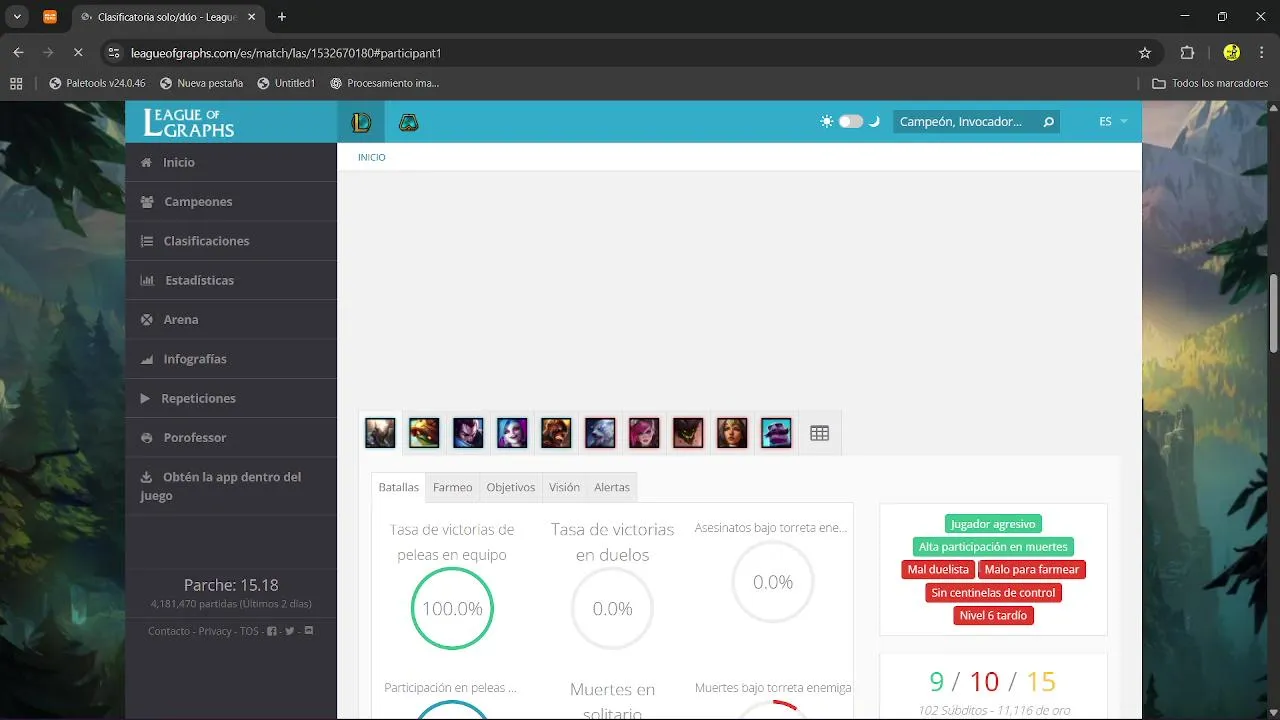Open the Paletools v24.0.46 bookmark
Screen dimensions: 1280x720
[97, 83]
